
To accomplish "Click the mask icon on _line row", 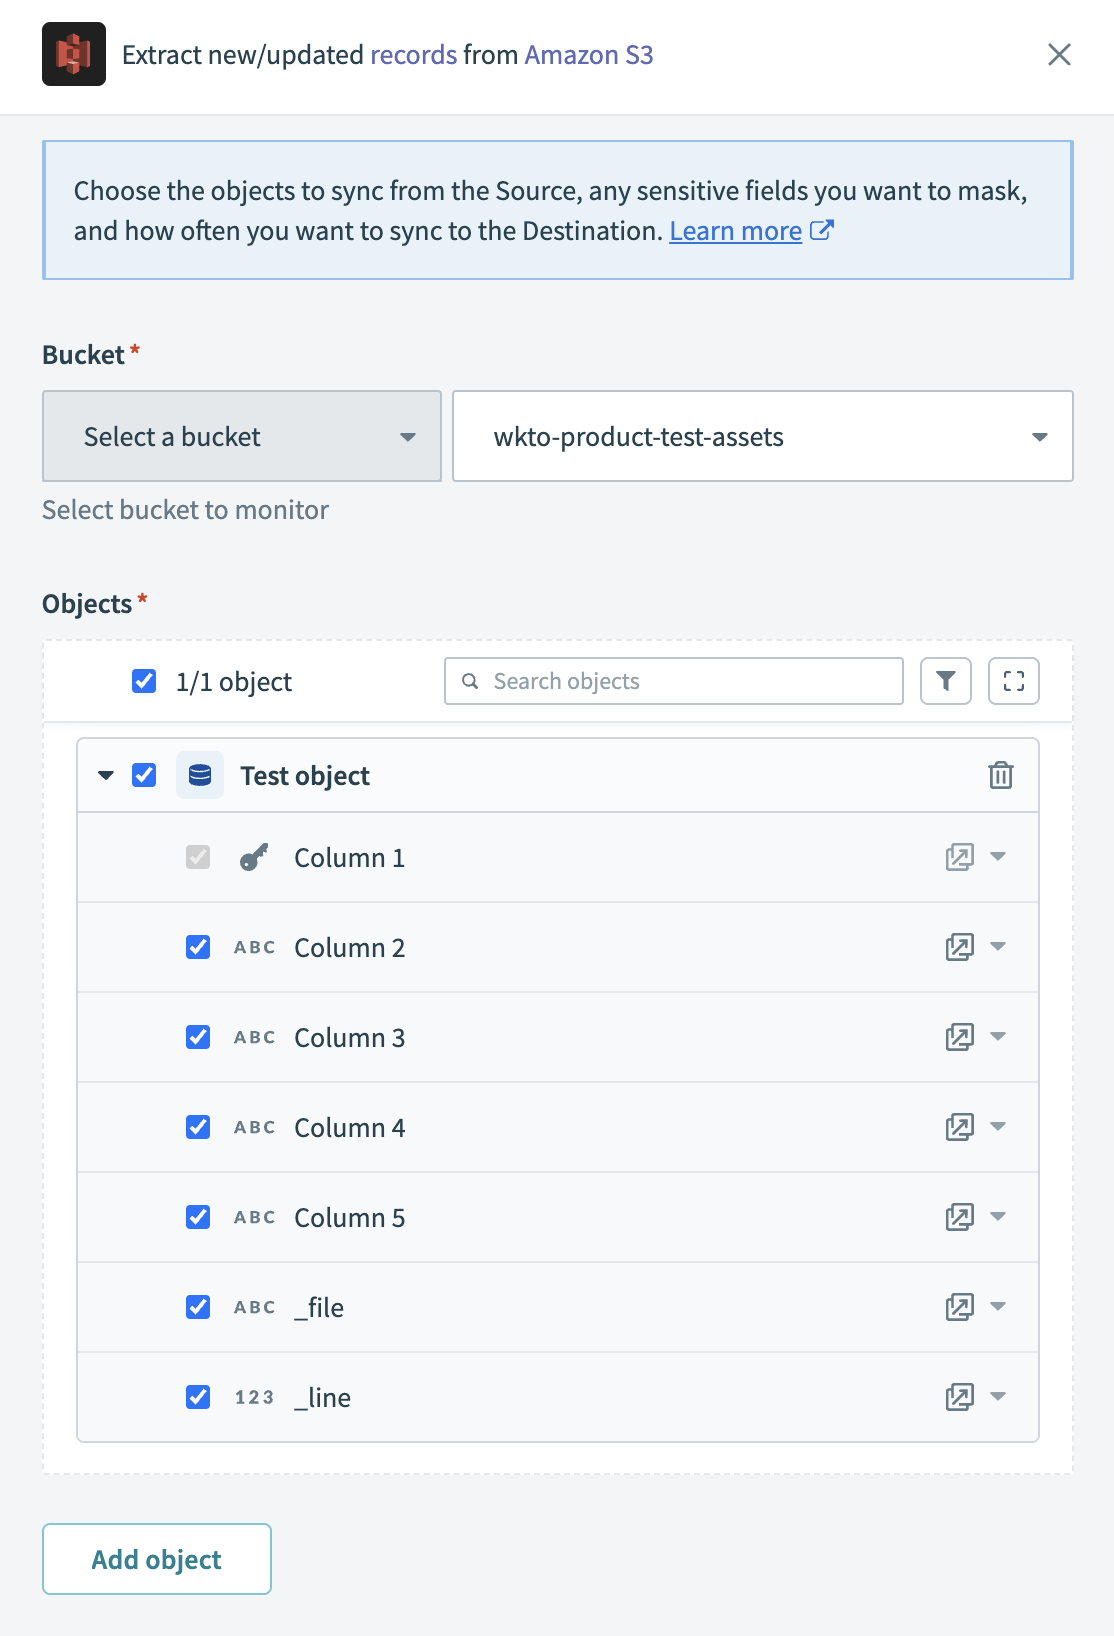I will pyautogui.click(x=959, y=1397).
